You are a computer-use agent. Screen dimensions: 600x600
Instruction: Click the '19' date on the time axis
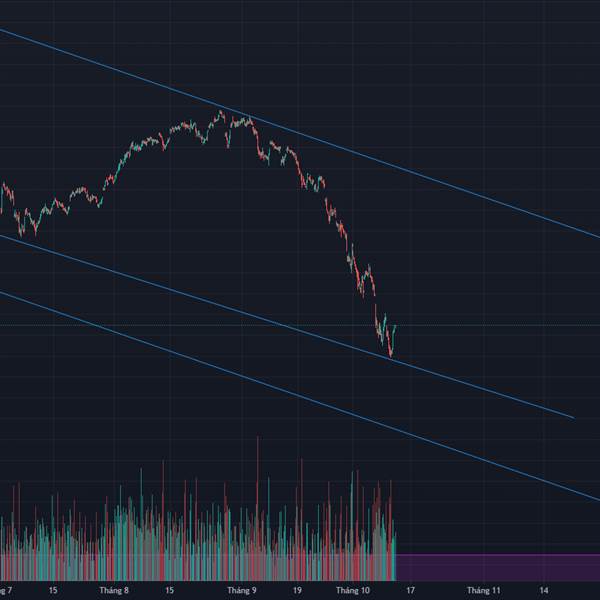(x=297, y=590)
